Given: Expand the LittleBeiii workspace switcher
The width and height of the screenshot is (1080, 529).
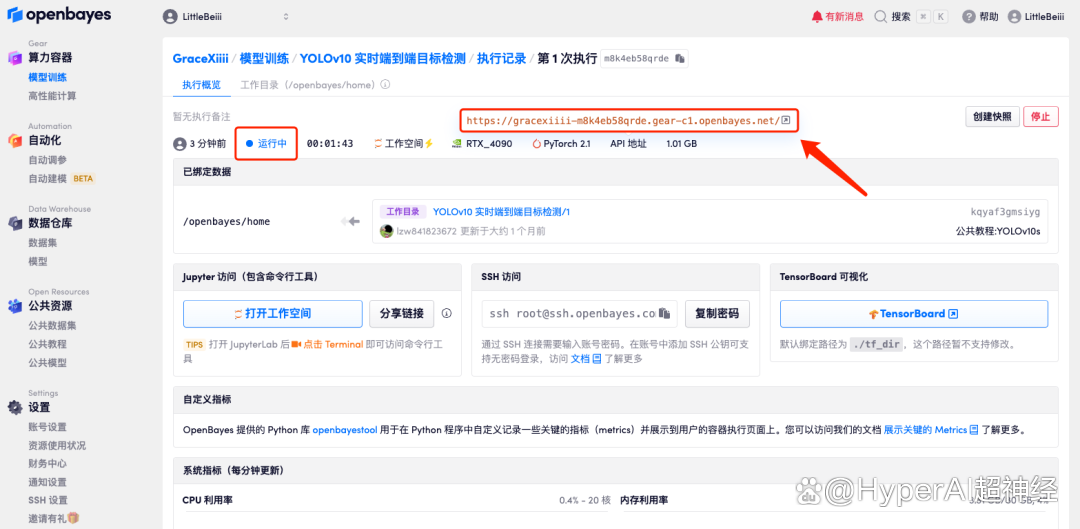Looking at the screenshot, I should point(227,17).
